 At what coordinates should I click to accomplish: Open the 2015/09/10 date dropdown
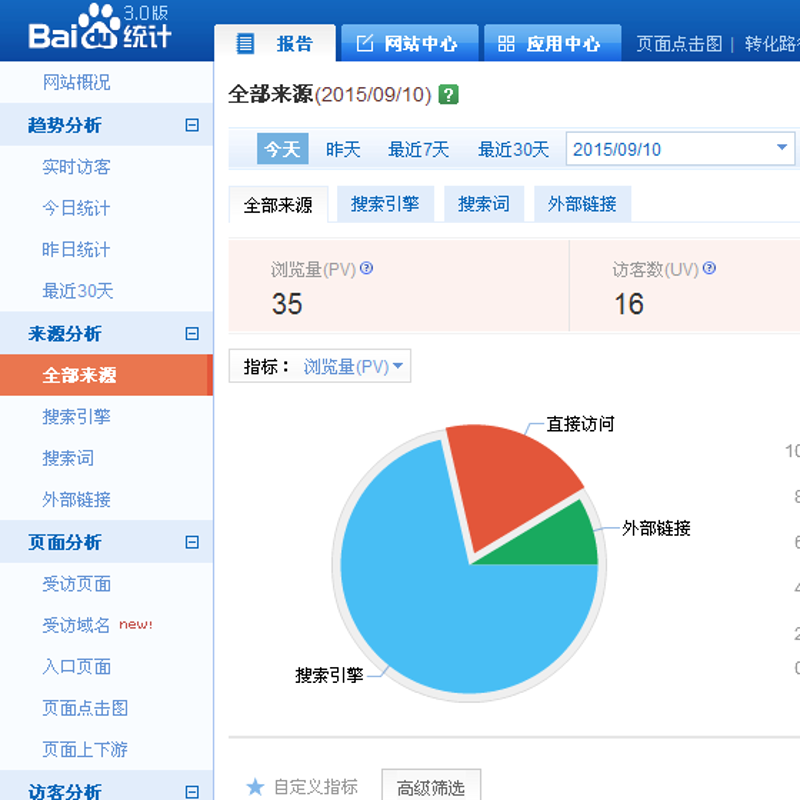tap(680, 149)
